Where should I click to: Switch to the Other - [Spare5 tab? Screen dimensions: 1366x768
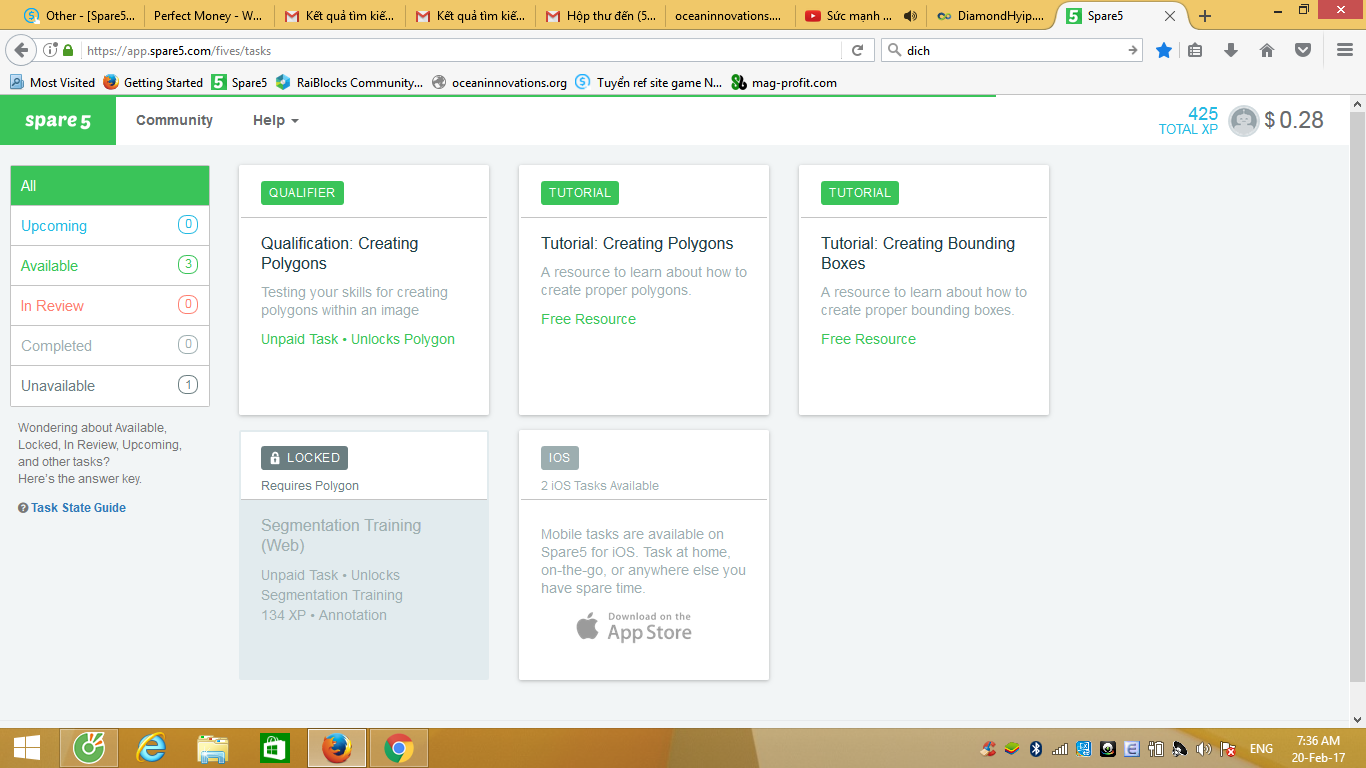click(80, 16)
